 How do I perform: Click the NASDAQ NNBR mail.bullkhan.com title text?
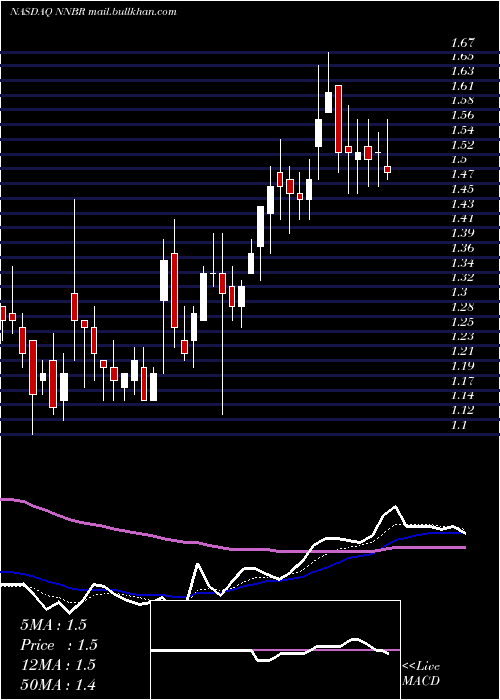click(93, 12)
